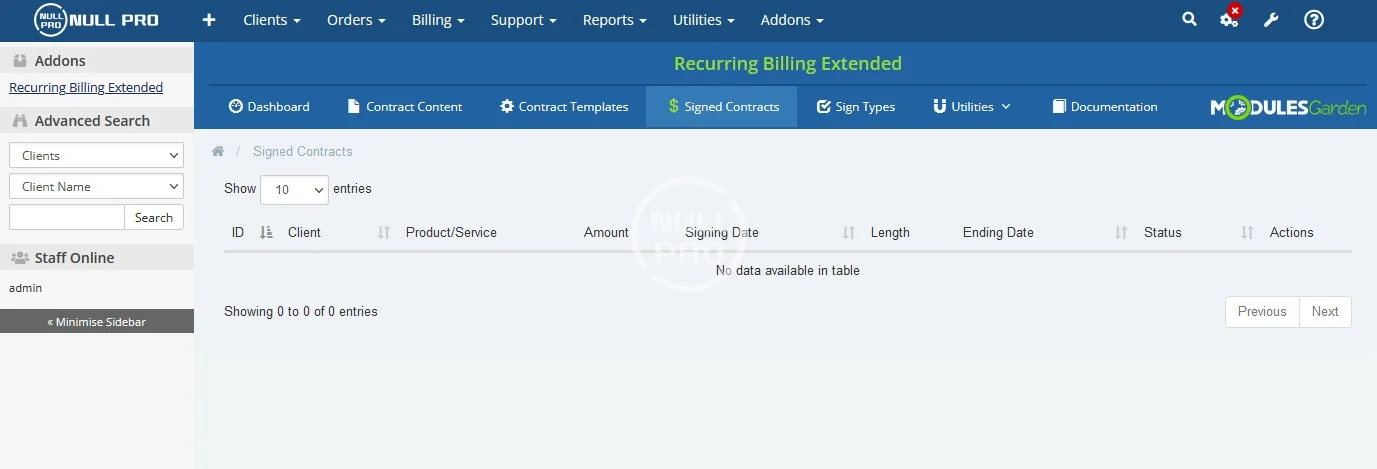Viewport: 1377px width, 469px height.
Task: Go to the Sign Types tab
Action: tap(856, 107)
